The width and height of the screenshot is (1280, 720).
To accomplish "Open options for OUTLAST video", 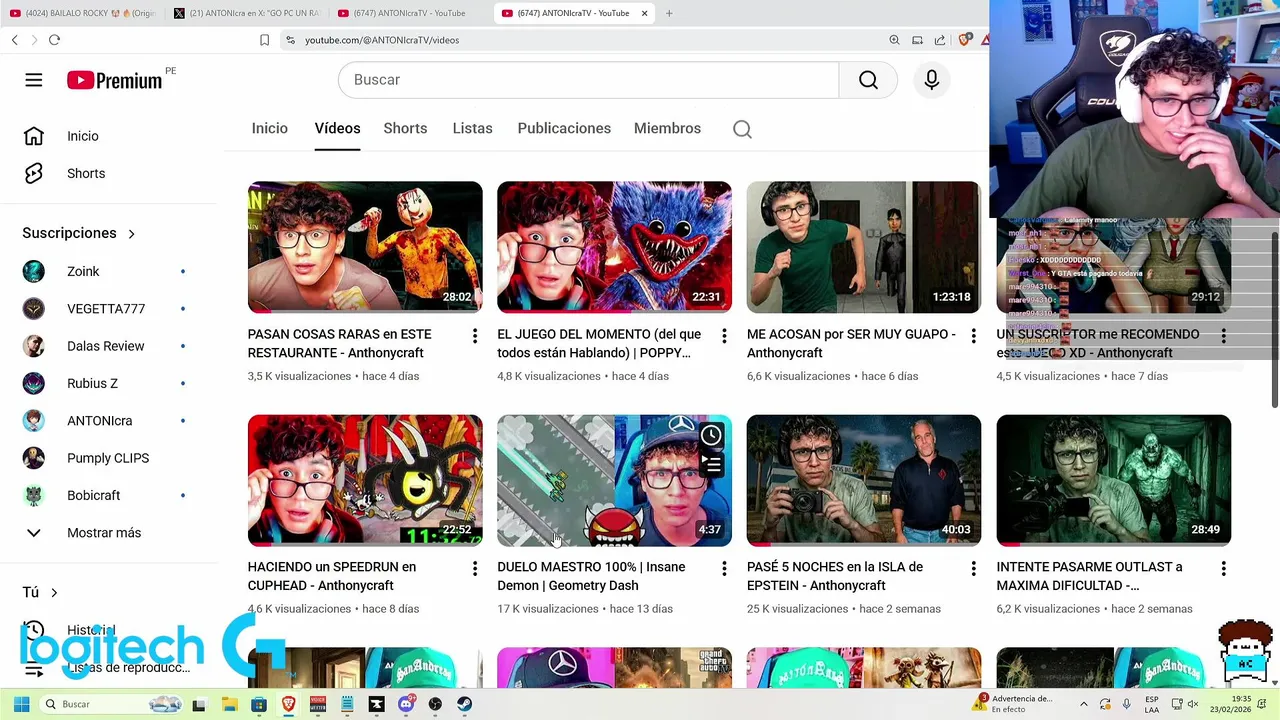I will pyautogui.click(x=1223, y=569).
